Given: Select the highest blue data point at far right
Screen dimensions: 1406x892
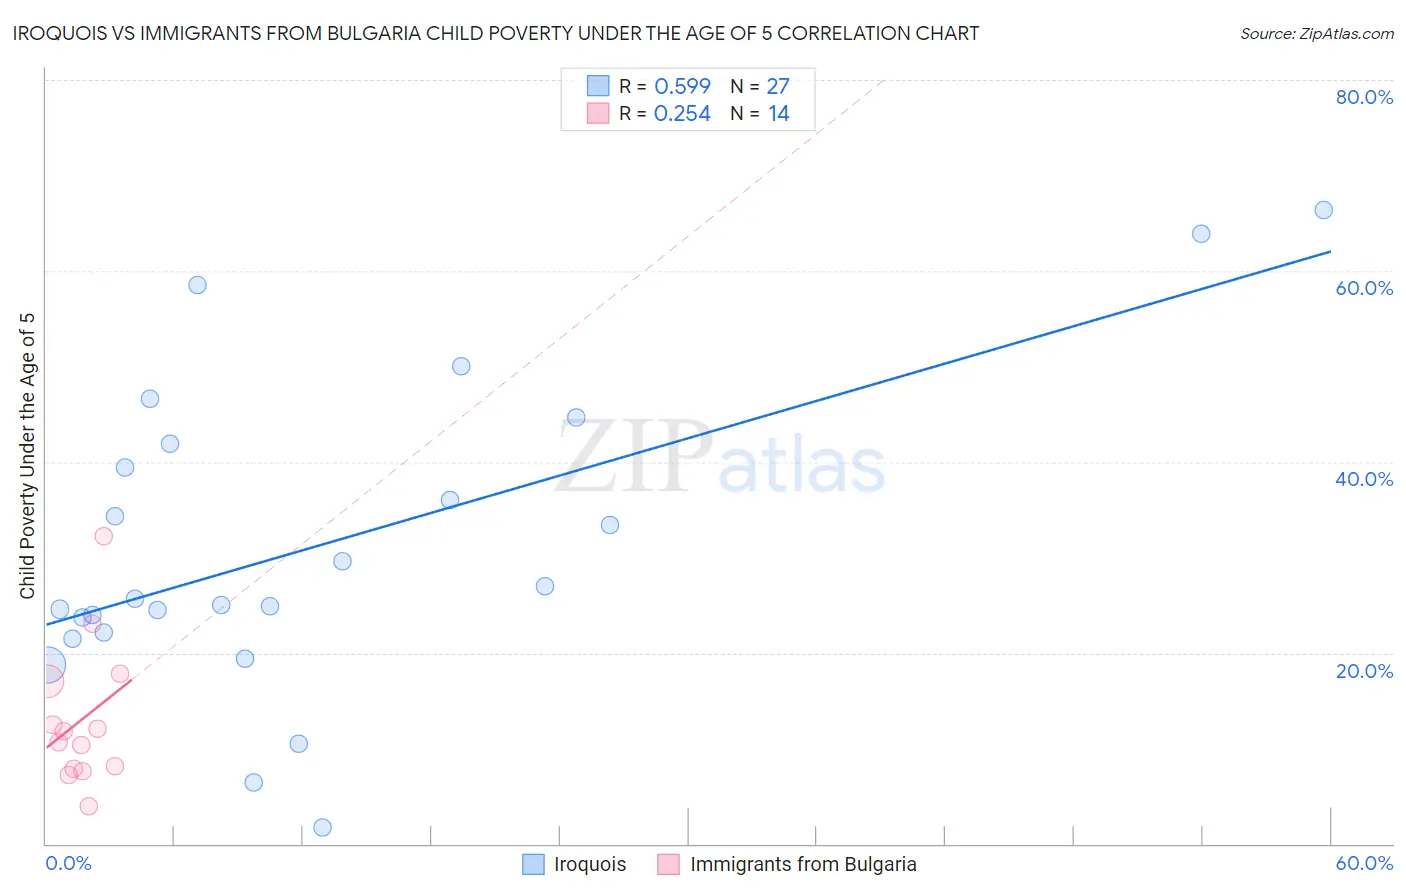Looking at the screenshot, I should coord(1323,210).
